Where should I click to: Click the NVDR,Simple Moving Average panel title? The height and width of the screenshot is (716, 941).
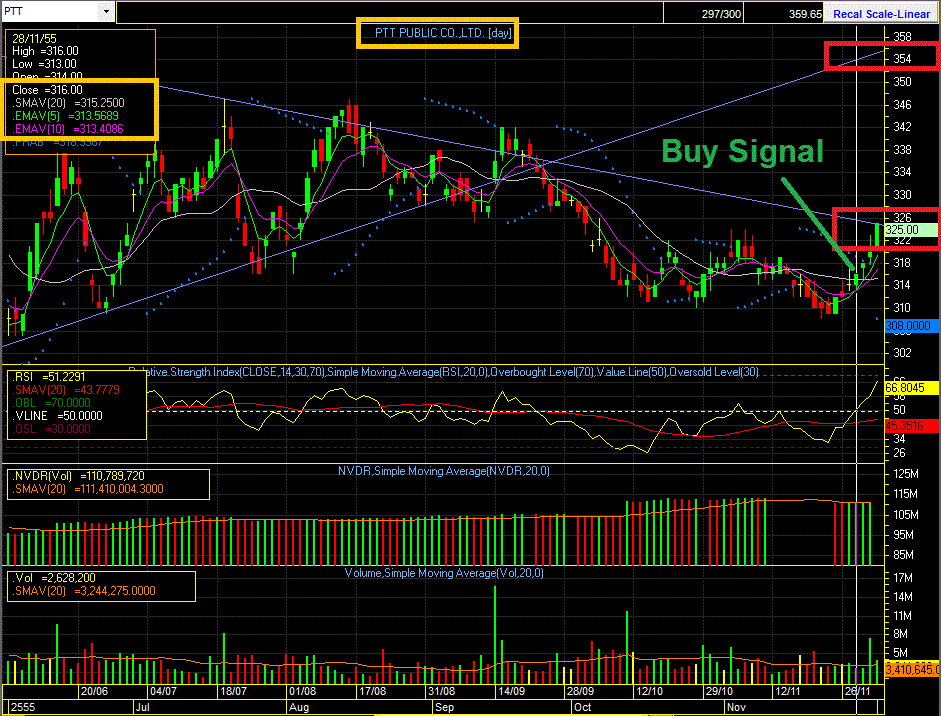443,471
